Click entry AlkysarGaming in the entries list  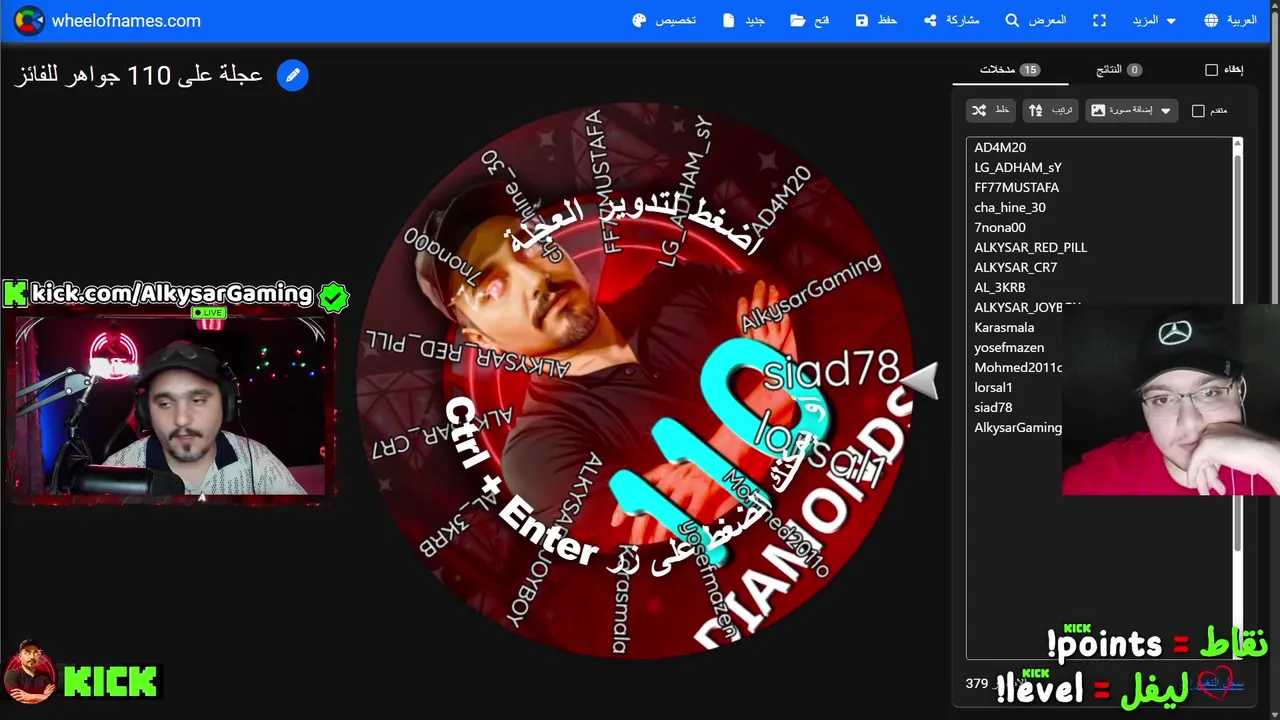coord(1018,428)
